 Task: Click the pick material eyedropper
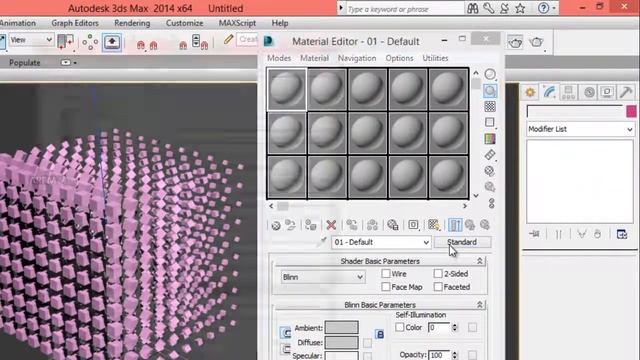[x=322, y=242]
